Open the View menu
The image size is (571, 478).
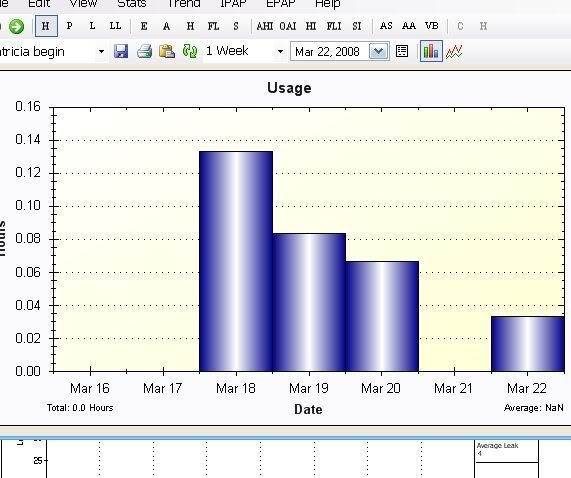[83, 4]
